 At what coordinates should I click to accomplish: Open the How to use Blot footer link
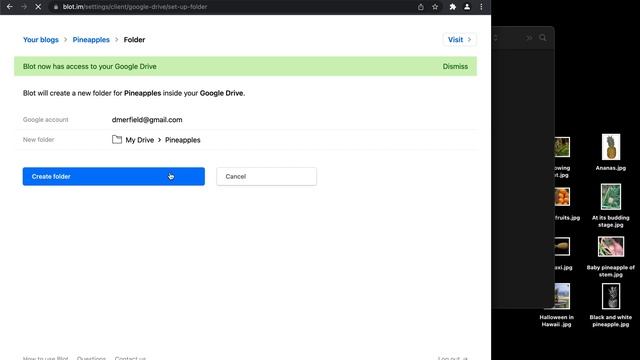pyautogui.click(x=45, y=358)
